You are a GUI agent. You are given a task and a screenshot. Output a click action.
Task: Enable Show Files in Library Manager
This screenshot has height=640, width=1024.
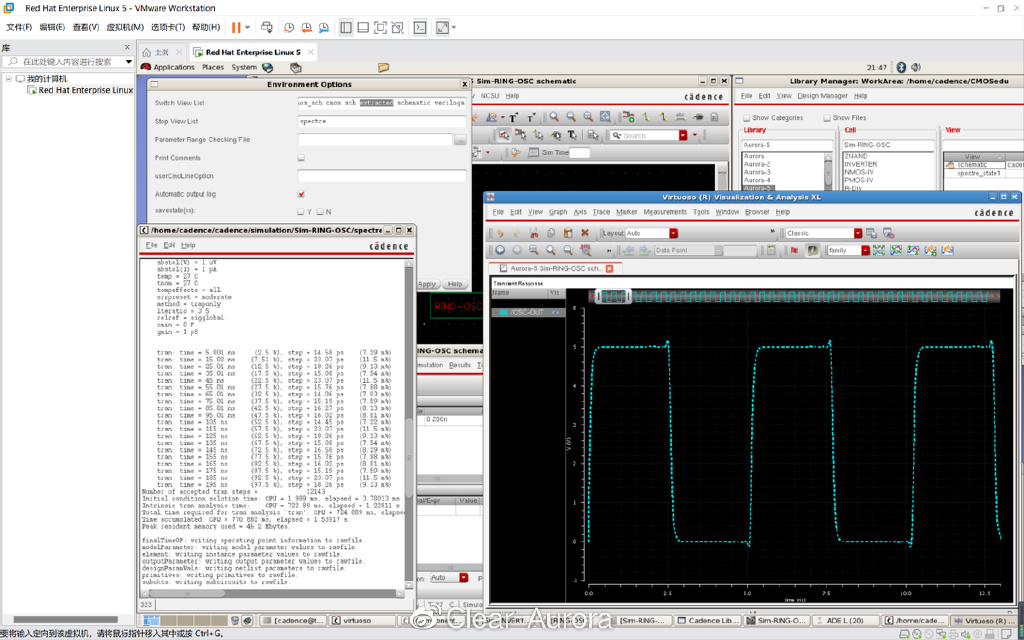[827, 118]
